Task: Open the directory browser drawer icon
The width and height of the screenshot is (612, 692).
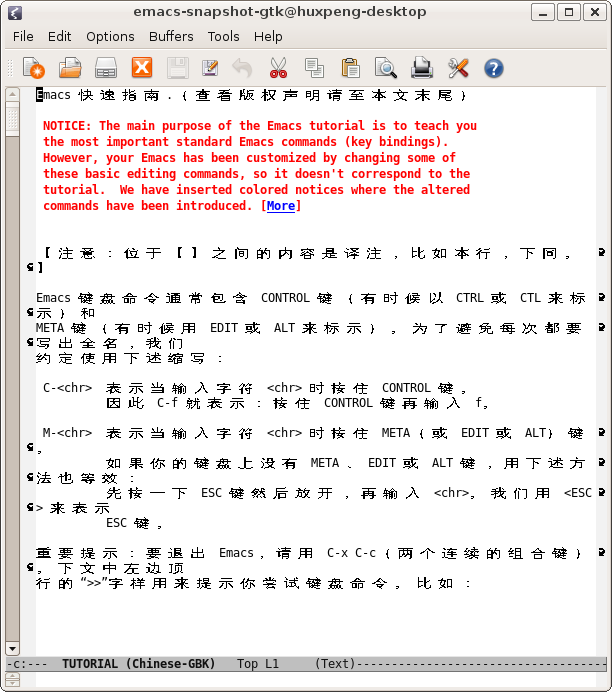Action: [x=106, y=68]
